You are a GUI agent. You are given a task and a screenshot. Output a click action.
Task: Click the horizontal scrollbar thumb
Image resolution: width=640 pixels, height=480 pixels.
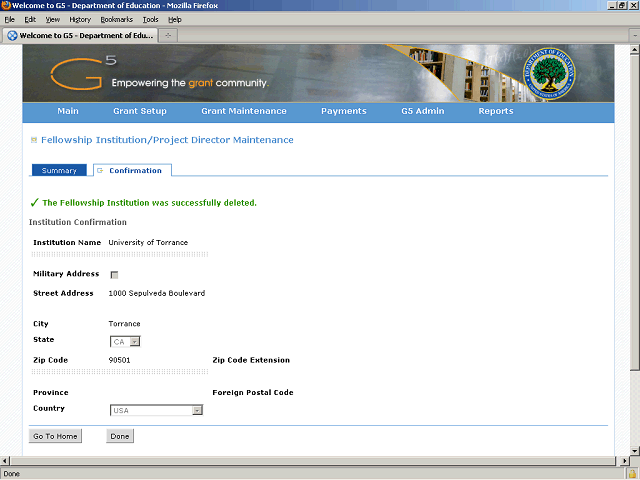pyautogui.click(x=313, y=461)
